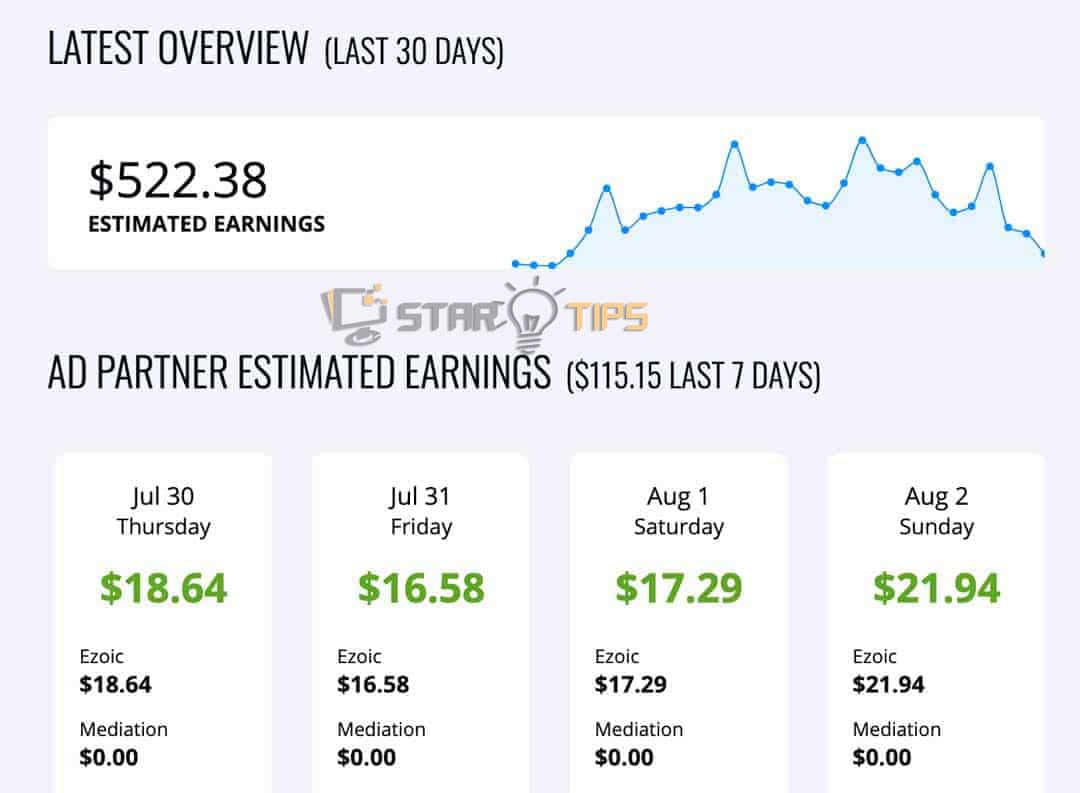Open the Aug 2 Sunday earnings card
Viewport: 1080px width, 793px height.
point(936,623)
